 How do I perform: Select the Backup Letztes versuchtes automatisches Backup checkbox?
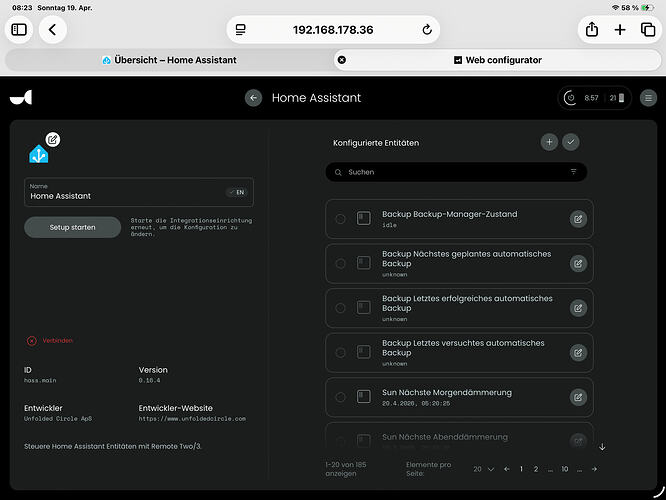(x=340, y=353)
